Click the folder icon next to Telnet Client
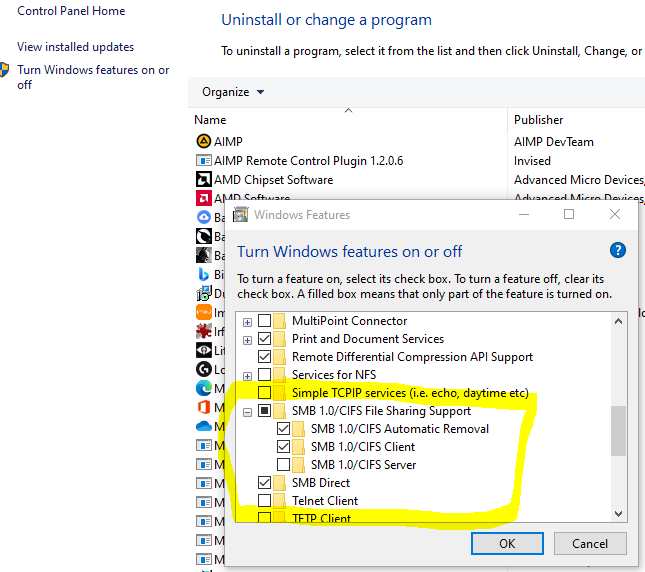 [279, 500]
